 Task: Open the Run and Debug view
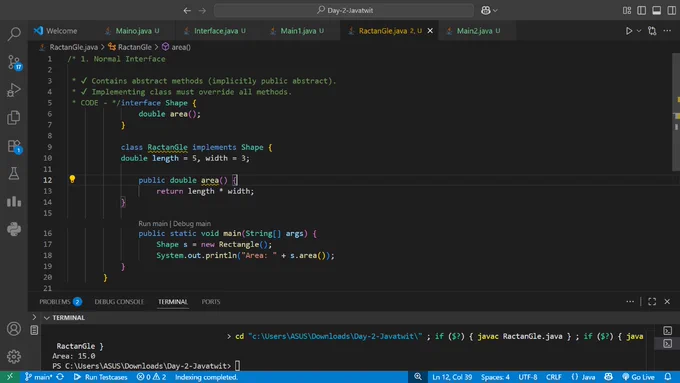(14, 90)
